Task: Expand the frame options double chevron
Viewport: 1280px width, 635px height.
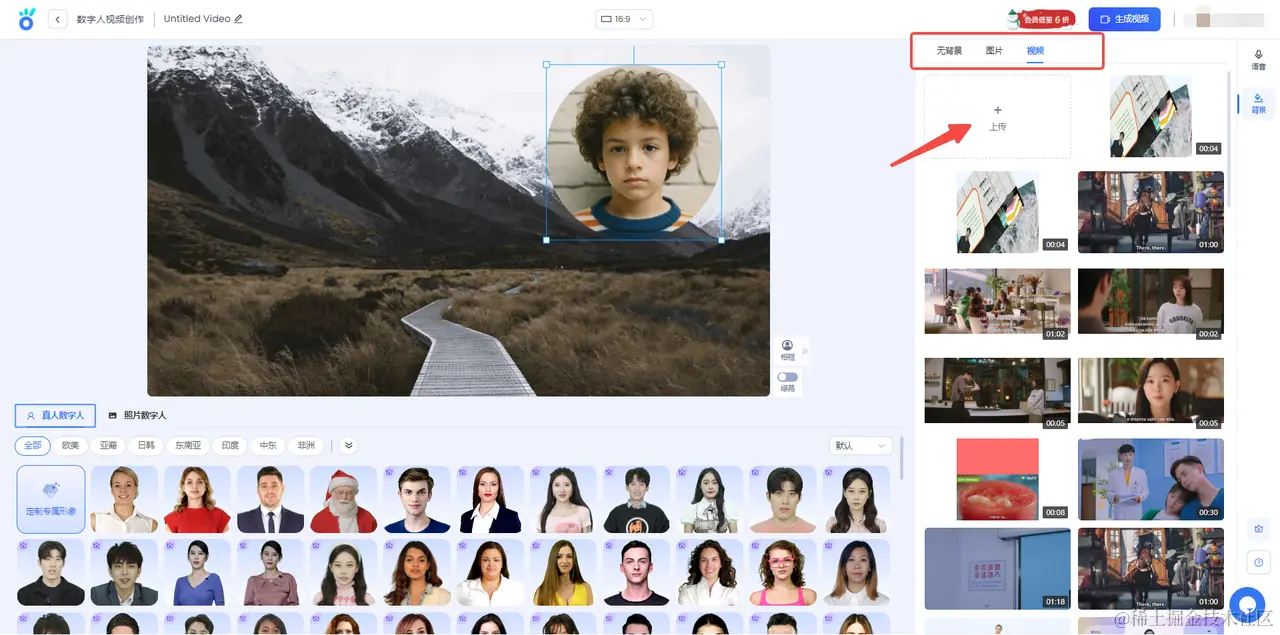Action: click(x=804, y=351)
